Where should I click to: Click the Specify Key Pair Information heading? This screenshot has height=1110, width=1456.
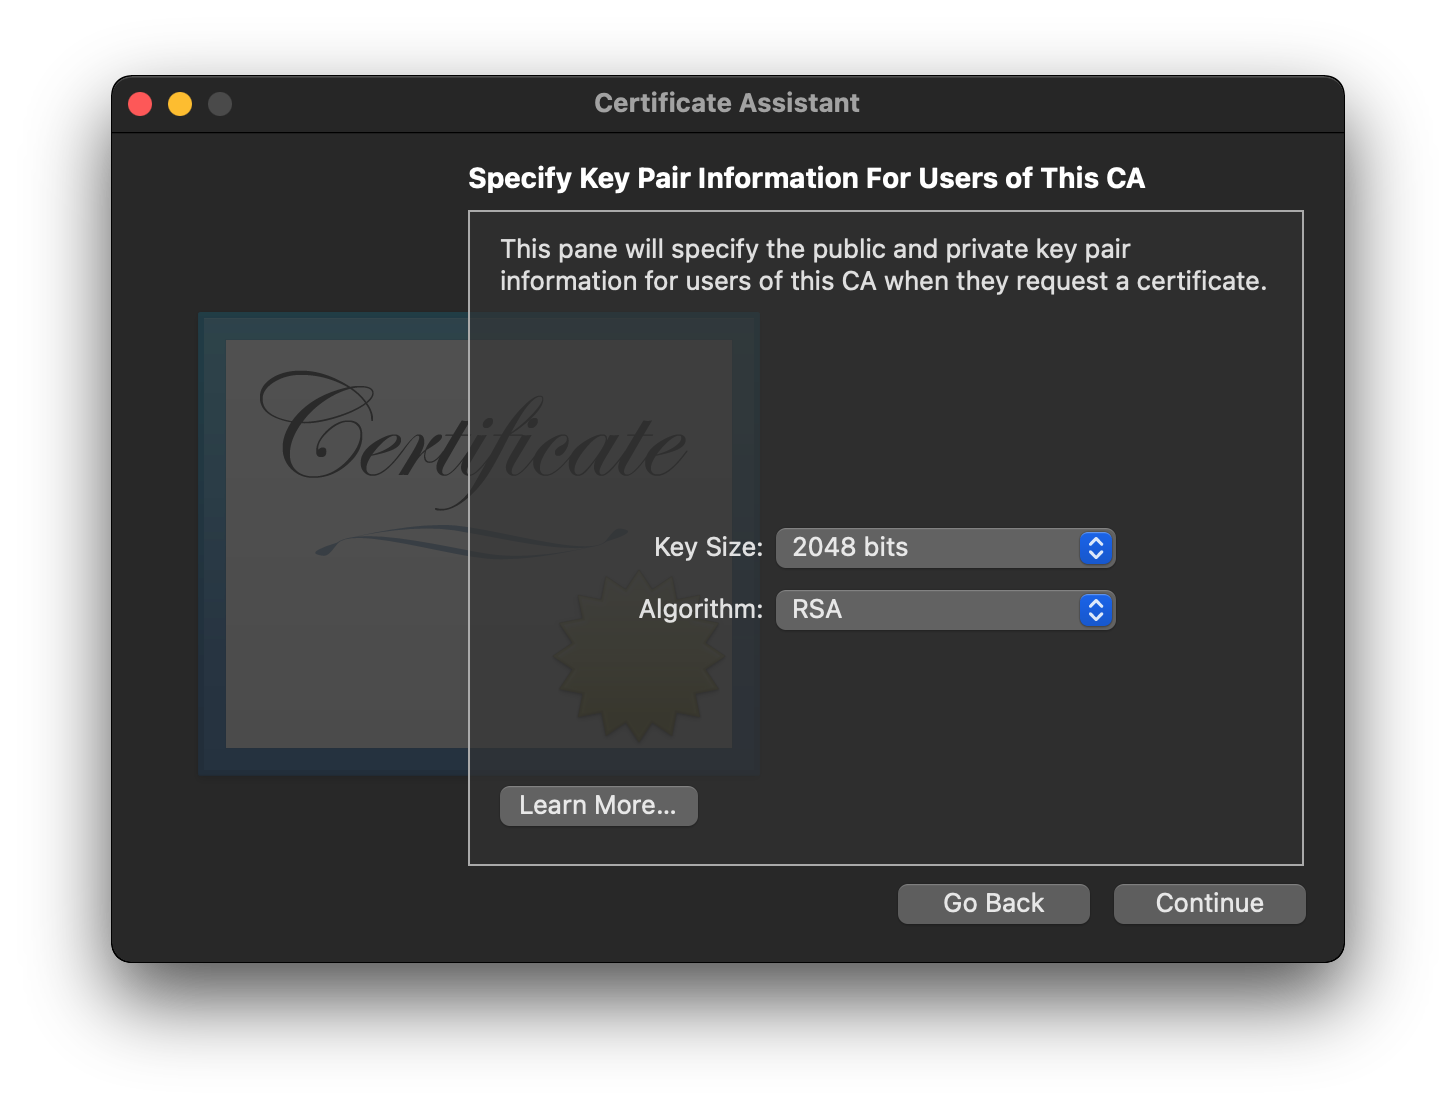click(x=806, y=178)
